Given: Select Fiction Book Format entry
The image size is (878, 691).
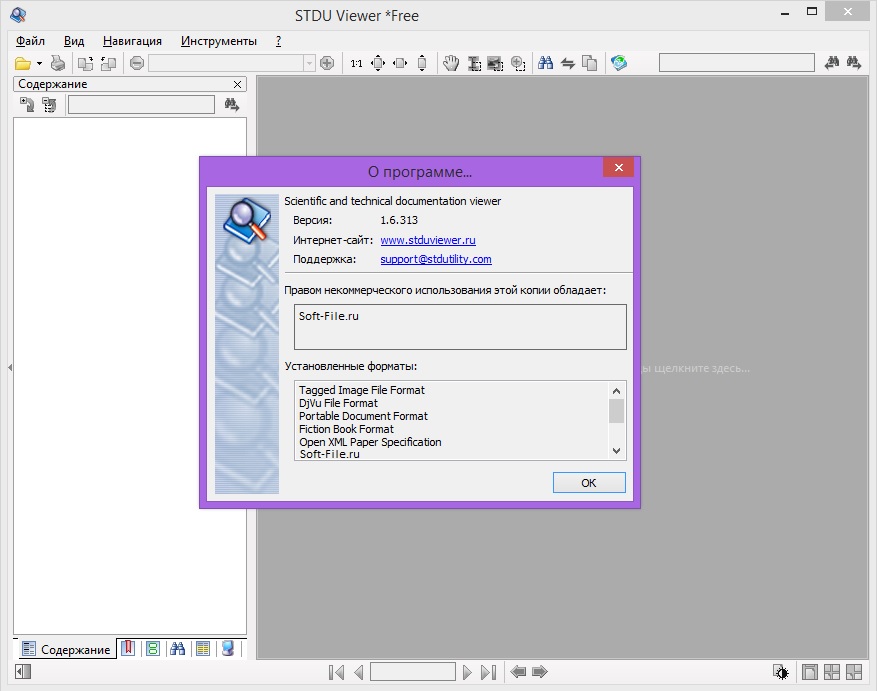Looking at the screenshot, I should pos(346,429).
